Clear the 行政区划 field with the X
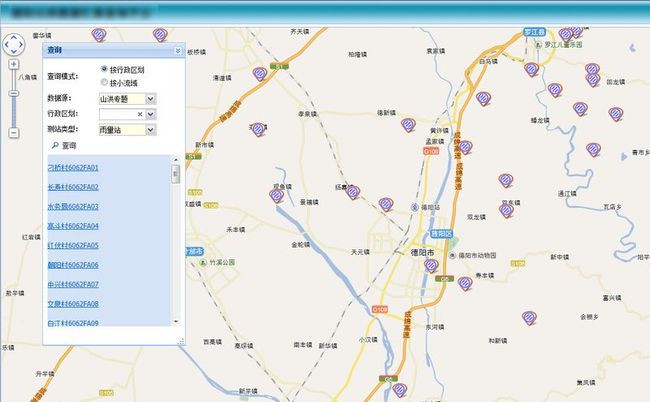Image resolution: width=650 pixels, height=402 pixels. click(x=140, y=114)
